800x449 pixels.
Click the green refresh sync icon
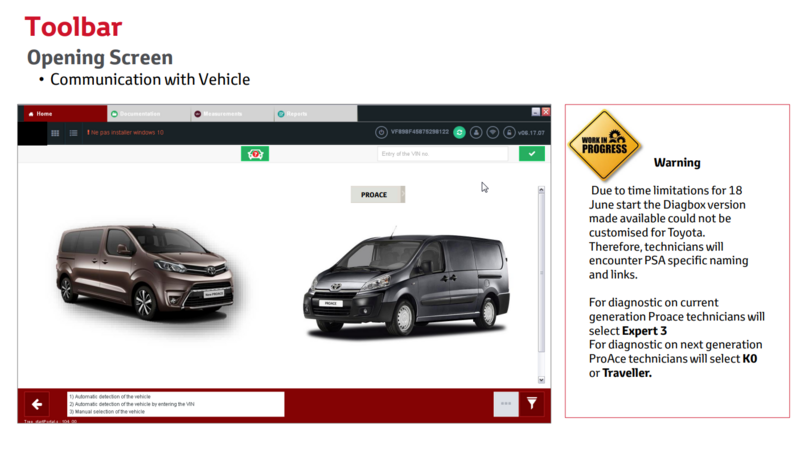459,133
